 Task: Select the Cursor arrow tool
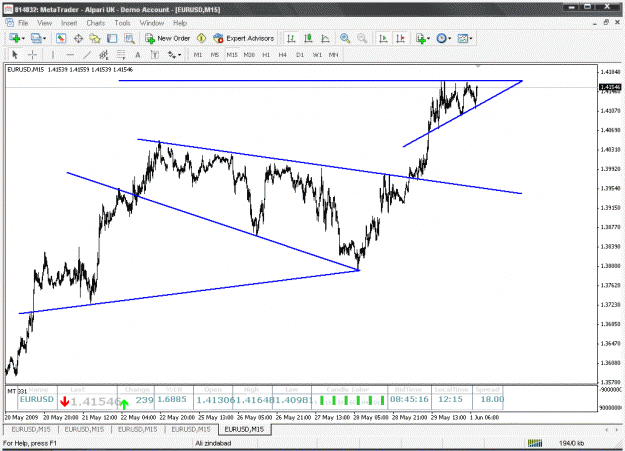[x=15, y=55]
